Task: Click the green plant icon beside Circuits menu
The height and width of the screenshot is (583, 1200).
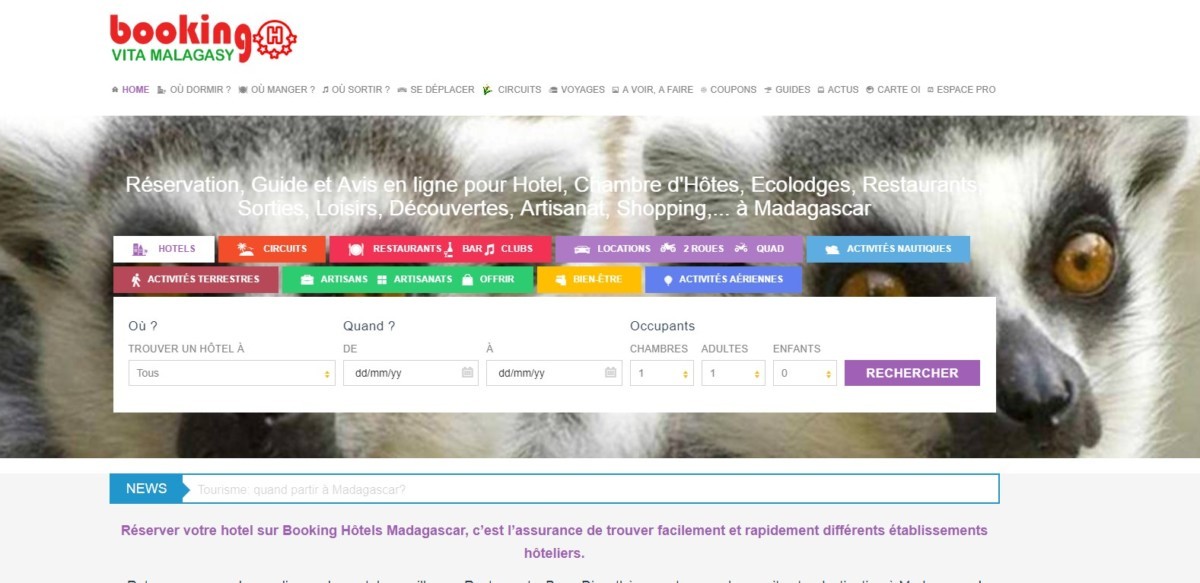Action: 487,90
